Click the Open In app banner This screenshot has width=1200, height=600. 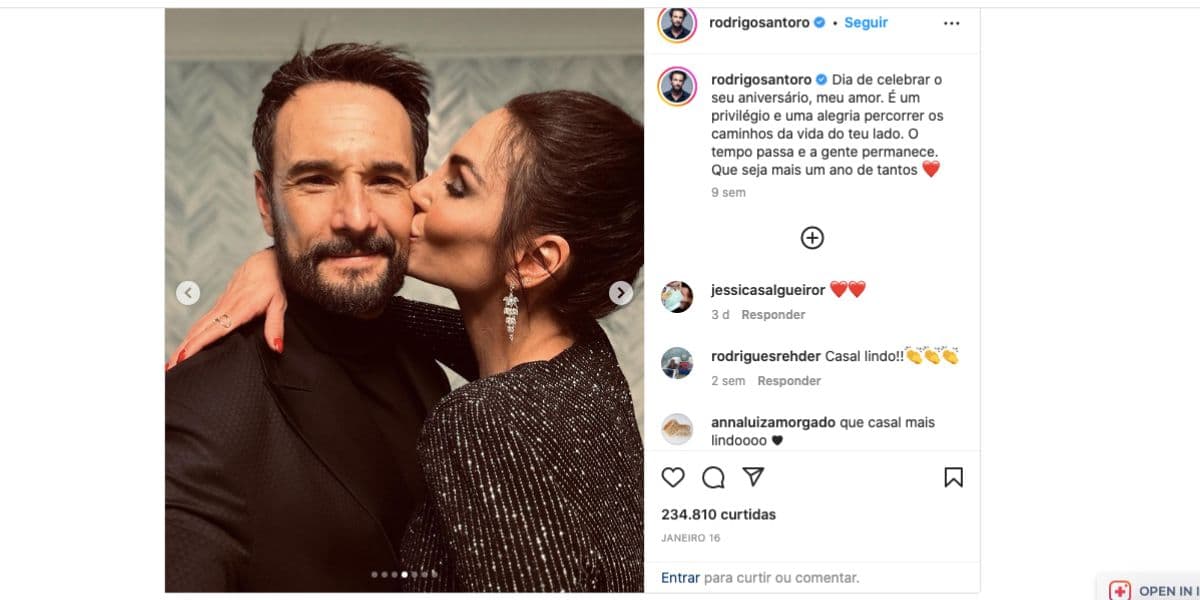[1150, 590]
